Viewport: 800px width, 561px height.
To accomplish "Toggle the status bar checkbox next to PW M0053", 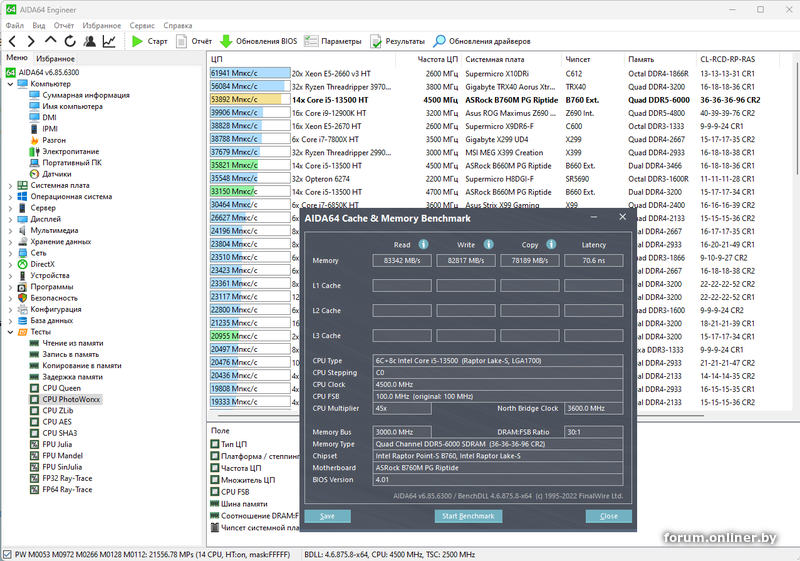I will coord(7,554).
